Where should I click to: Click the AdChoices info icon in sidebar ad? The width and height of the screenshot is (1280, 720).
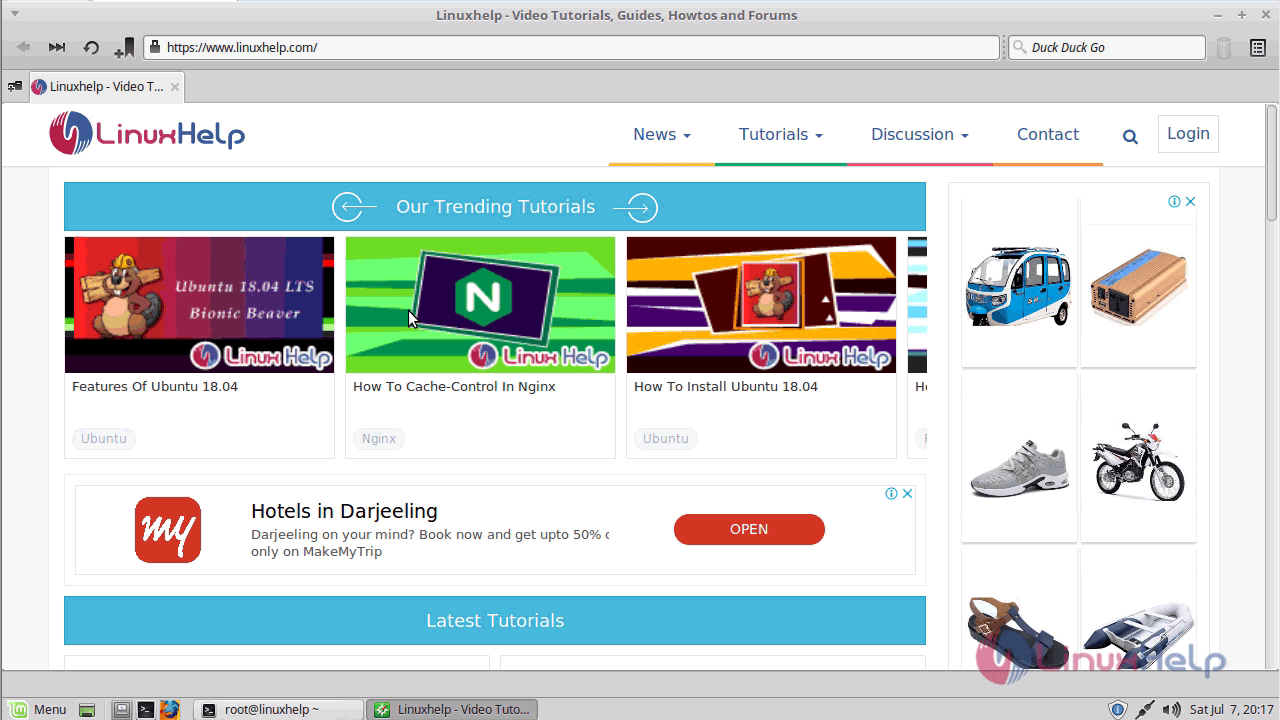pyautogui.click(x=1175, y=201)
